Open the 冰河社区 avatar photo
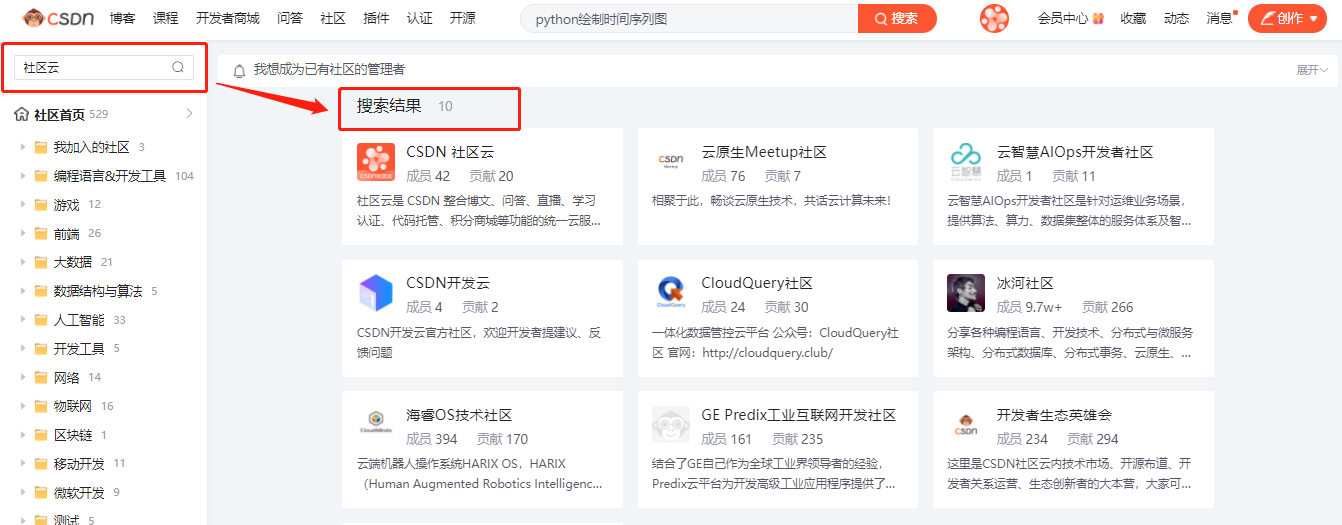The width and height of the screenshot is (1342, 525). (966, 293)
